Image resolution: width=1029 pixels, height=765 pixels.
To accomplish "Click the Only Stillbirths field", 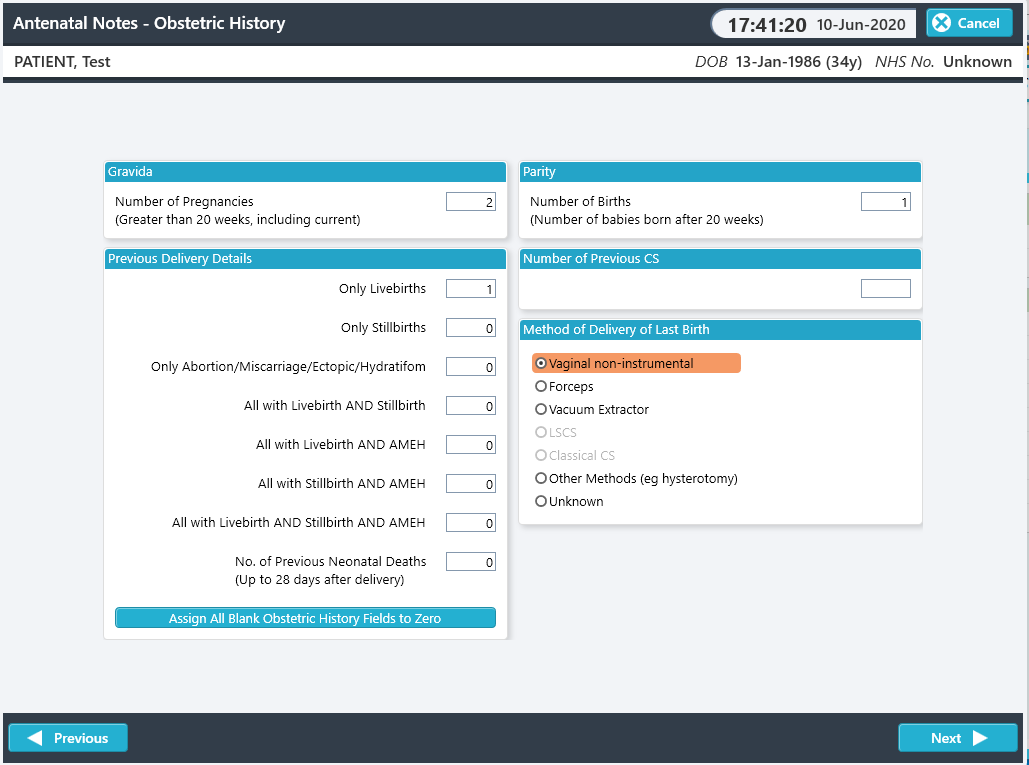I will pyautogui.click(x=471, y=328).
